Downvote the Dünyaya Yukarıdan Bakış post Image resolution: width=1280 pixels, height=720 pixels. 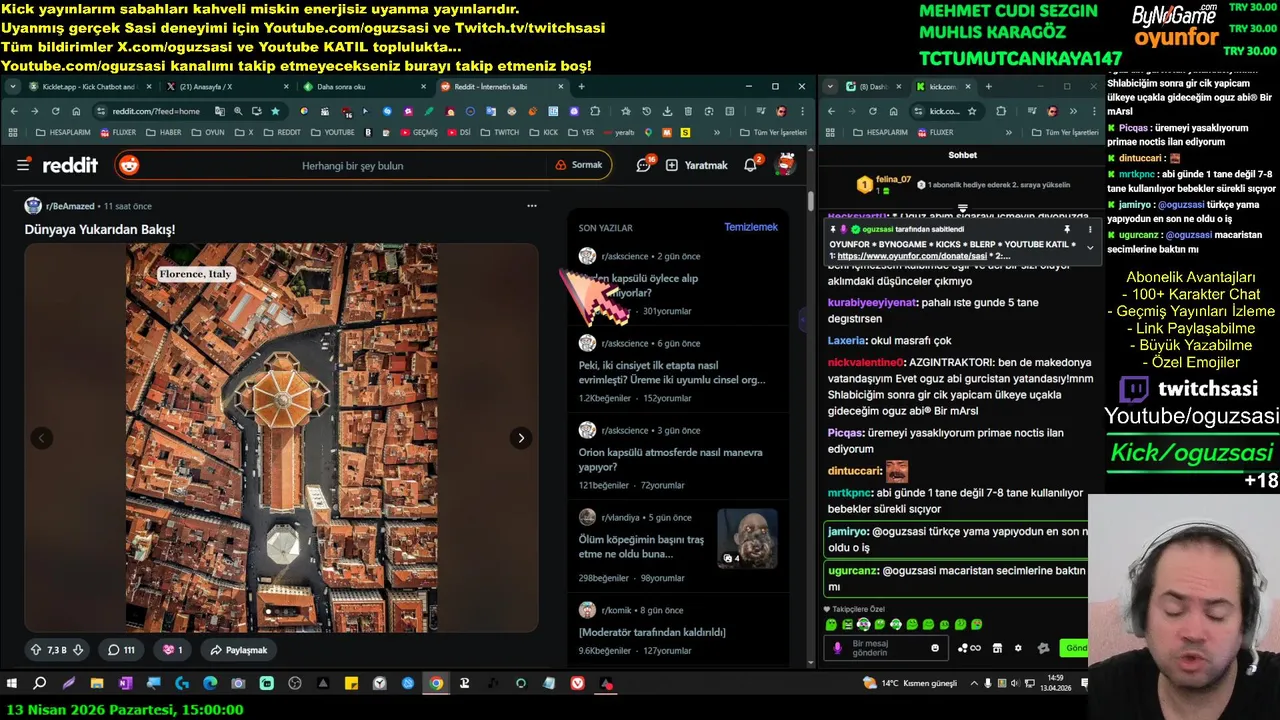click(x=78, y=650)
